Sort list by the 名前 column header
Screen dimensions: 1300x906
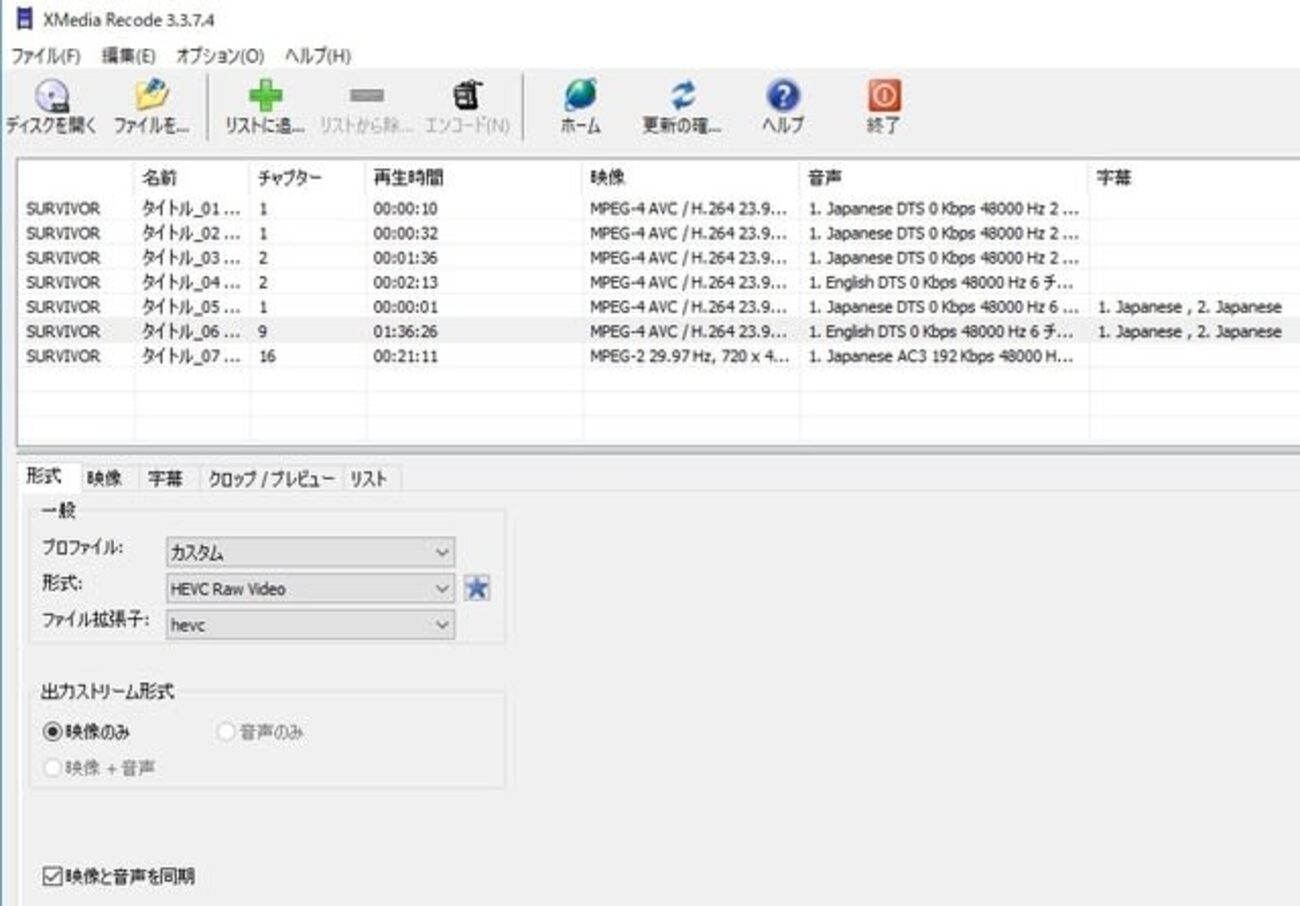[192, 178]
